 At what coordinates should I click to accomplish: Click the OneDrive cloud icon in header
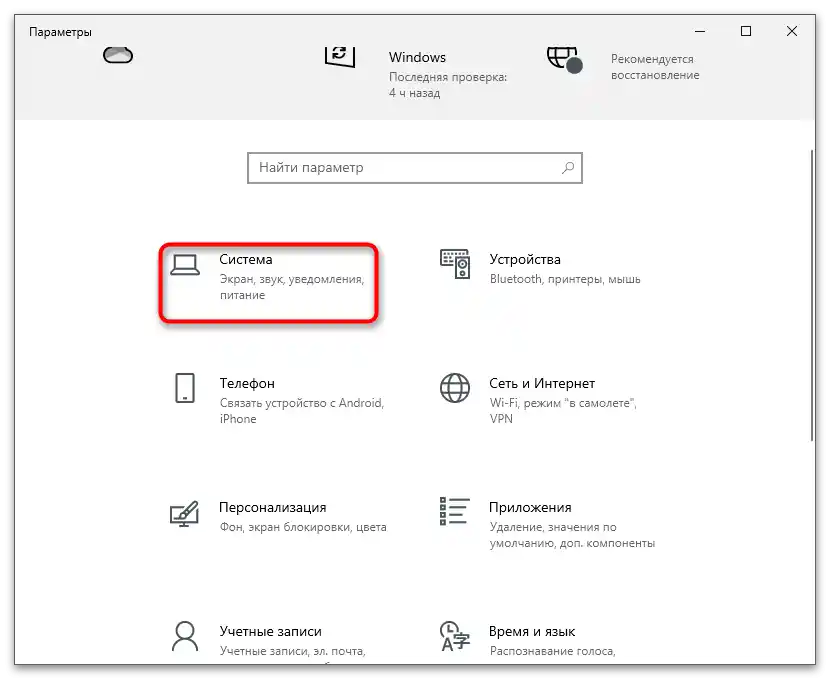[118, 55]
